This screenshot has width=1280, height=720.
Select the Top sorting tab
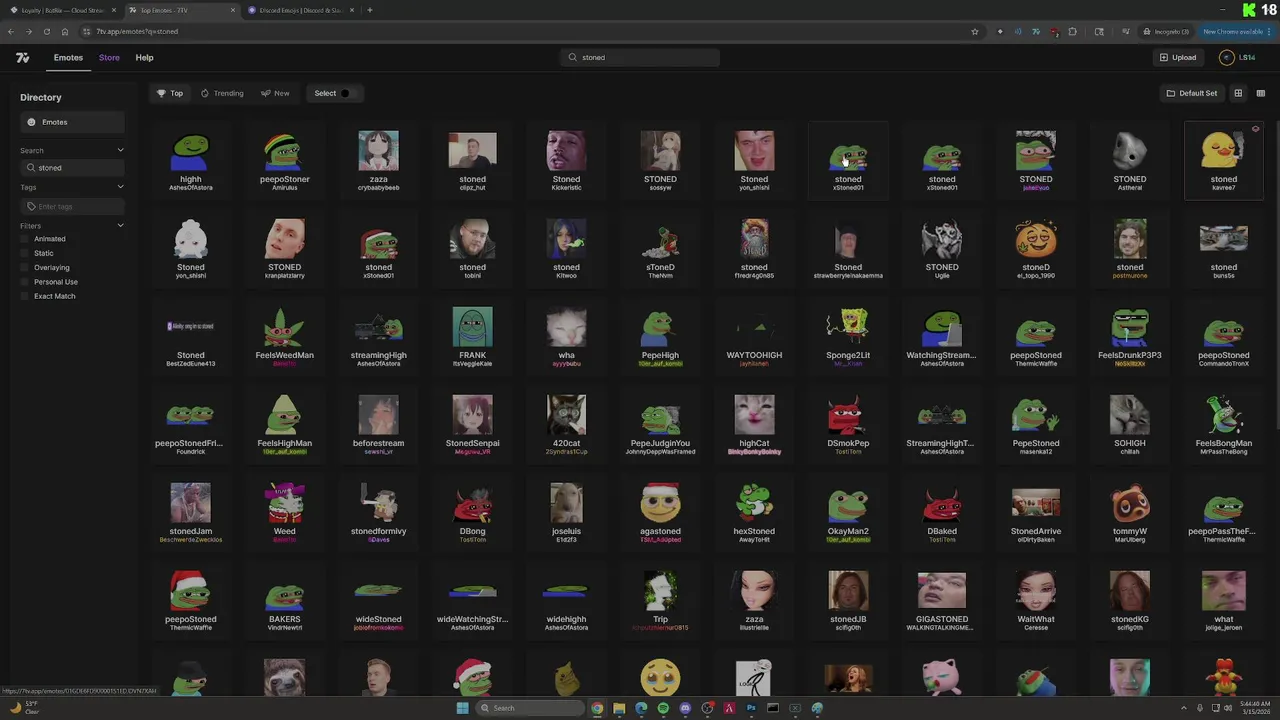click(170, 93)
